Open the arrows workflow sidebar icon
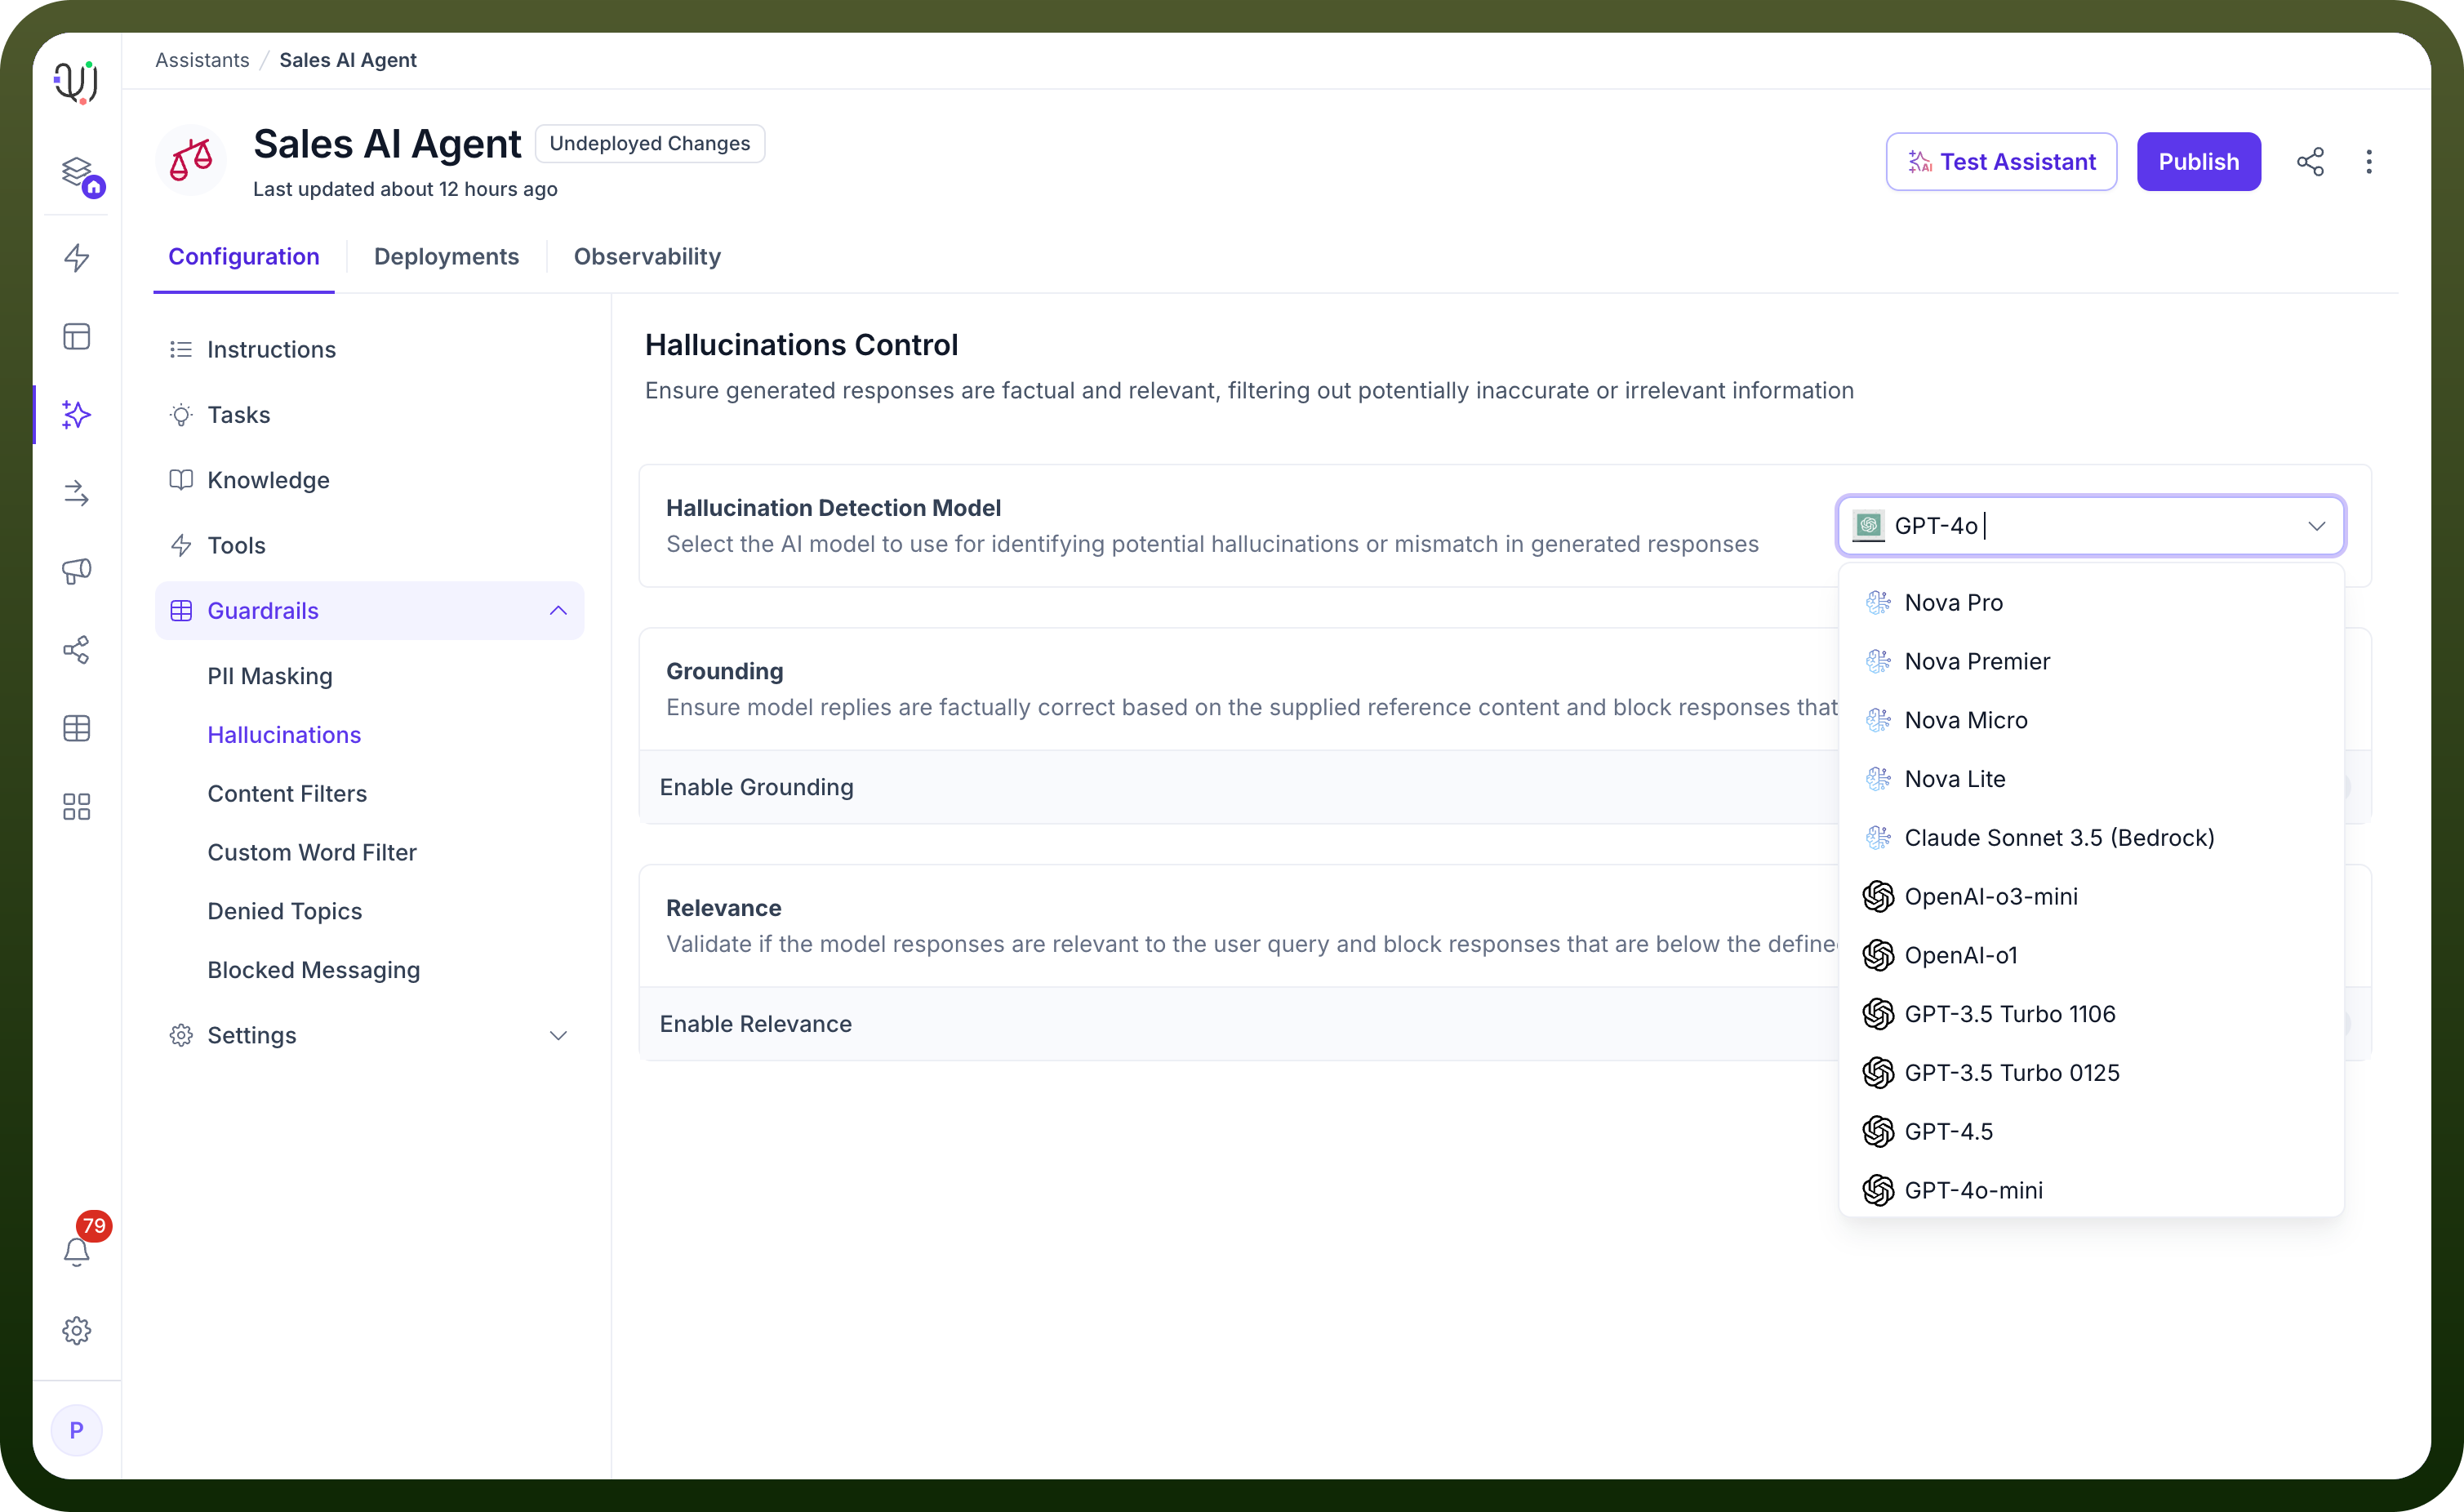 tap(77, 493)
